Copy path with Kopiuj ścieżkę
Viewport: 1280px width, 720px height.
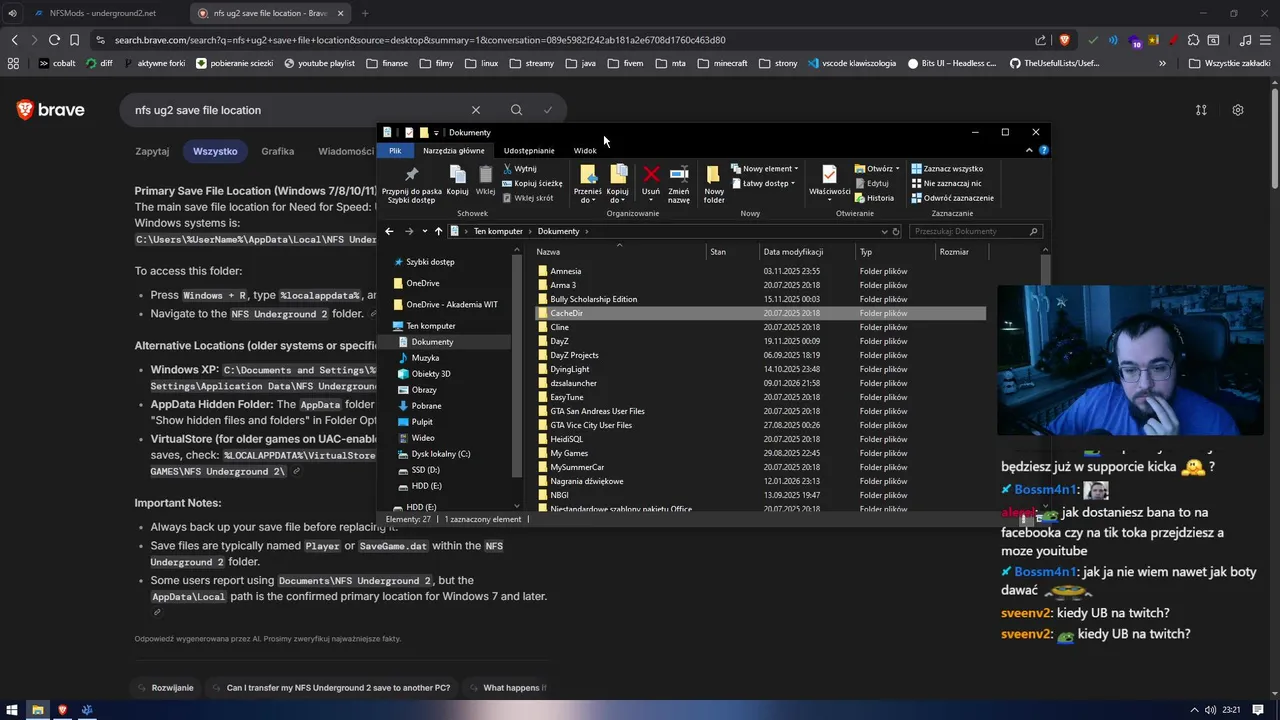point(532,183)
